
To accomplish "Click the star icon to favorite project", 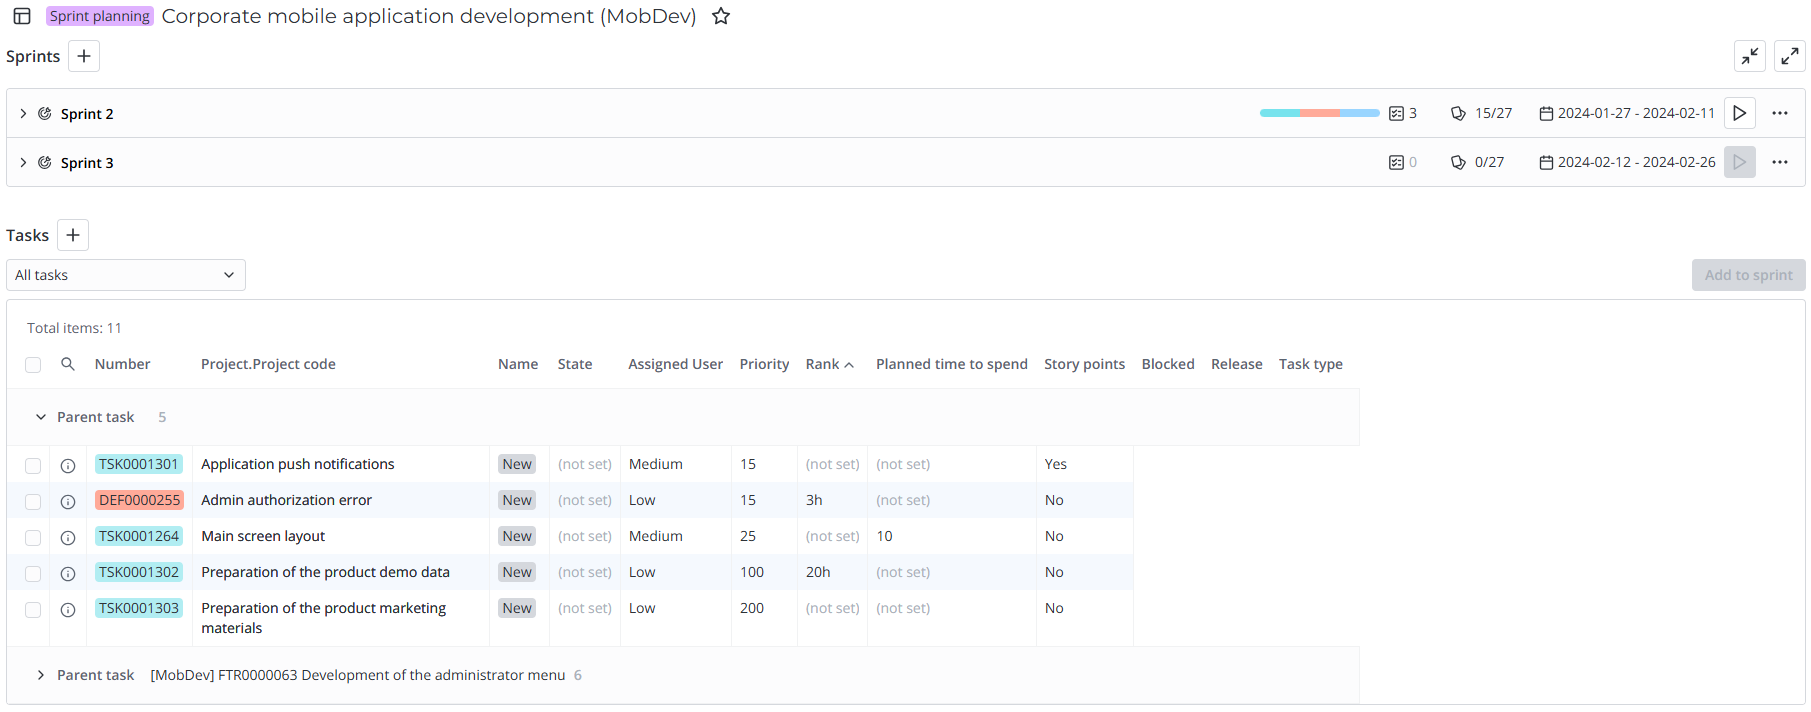I will [x=720, y=16].
